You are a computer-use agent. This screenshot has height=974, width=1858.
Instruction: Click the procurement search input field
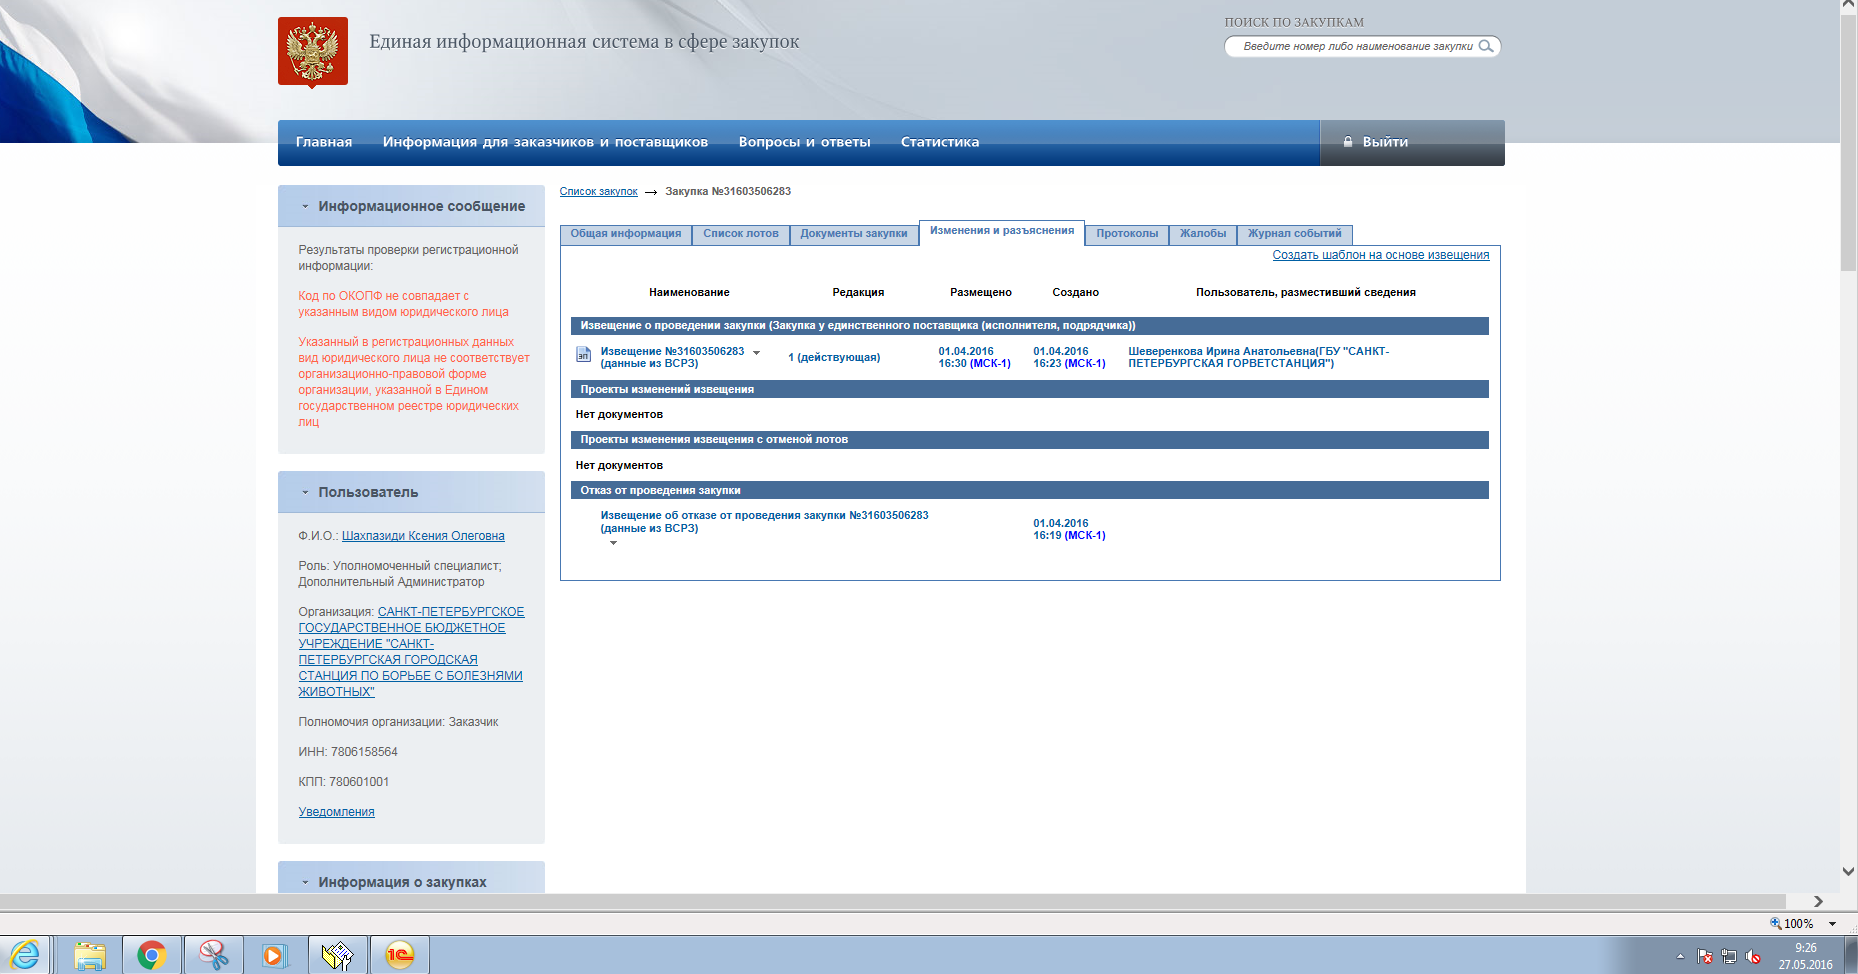pyautogui.click(x=1357, y=46)
